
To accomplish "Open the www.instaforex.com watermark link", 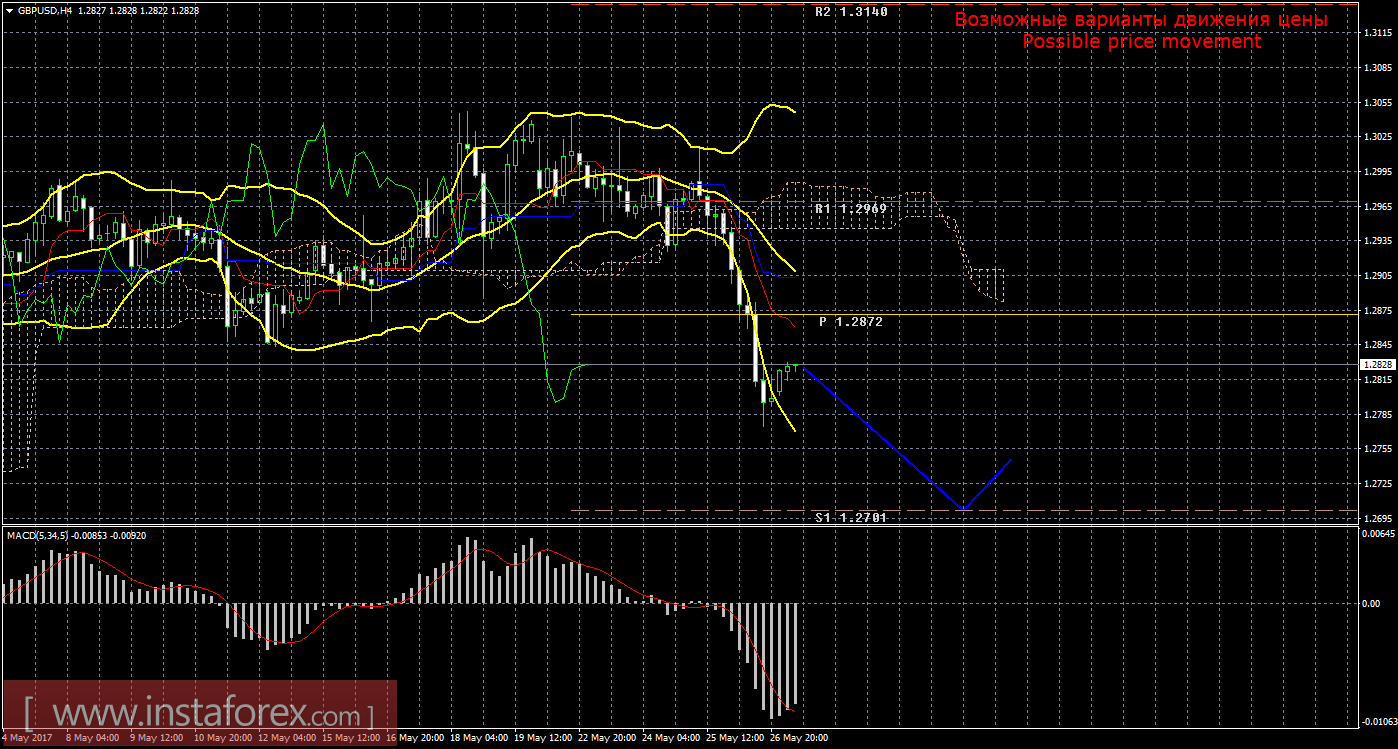I will (198, 715).
